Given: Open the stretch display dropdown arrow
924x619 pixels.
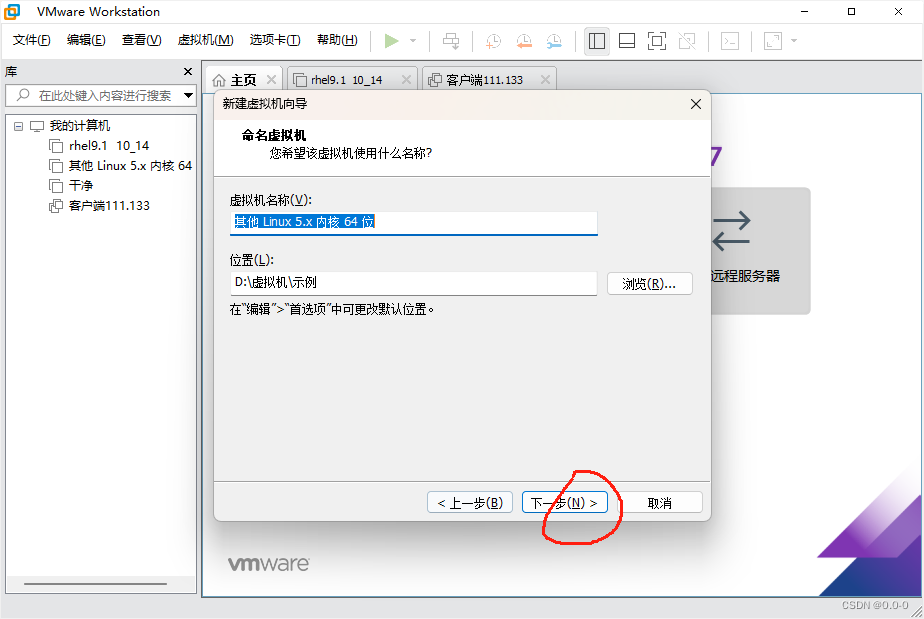Looking at the screenshot, I should 794,41.
